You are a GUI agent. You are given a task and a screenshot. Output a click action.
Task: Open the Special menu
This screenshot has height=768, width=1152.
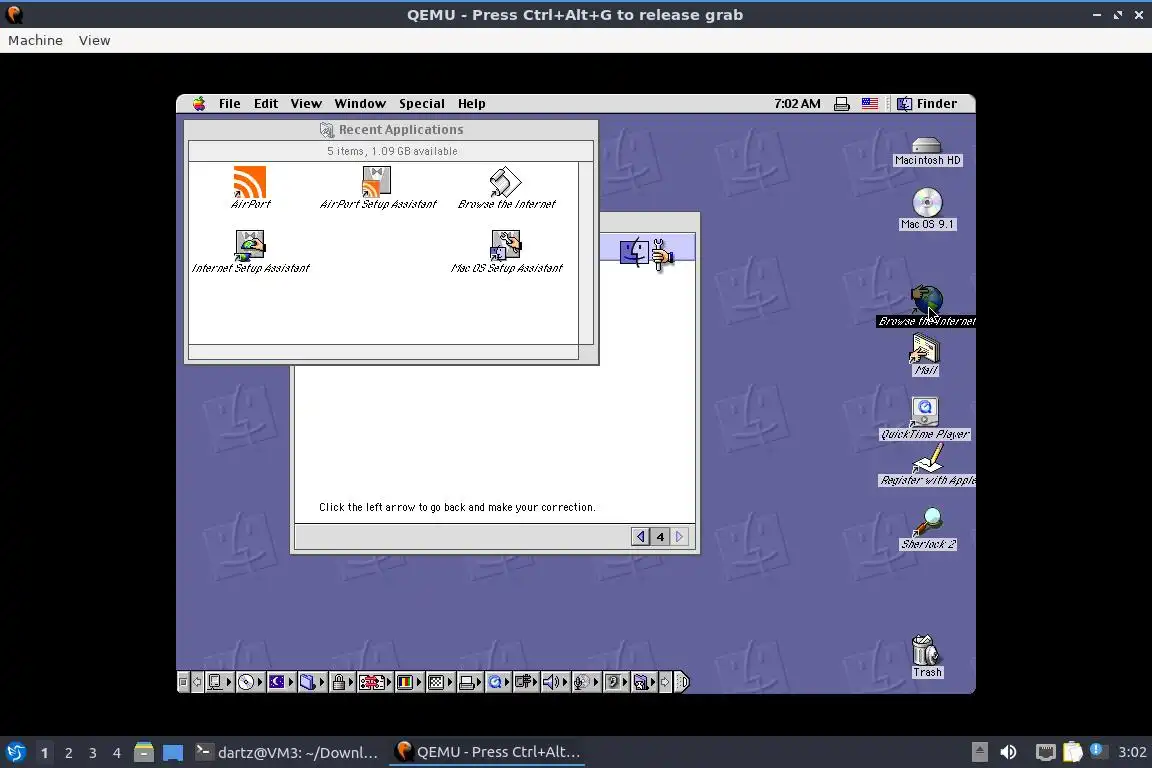coord(422,104)
